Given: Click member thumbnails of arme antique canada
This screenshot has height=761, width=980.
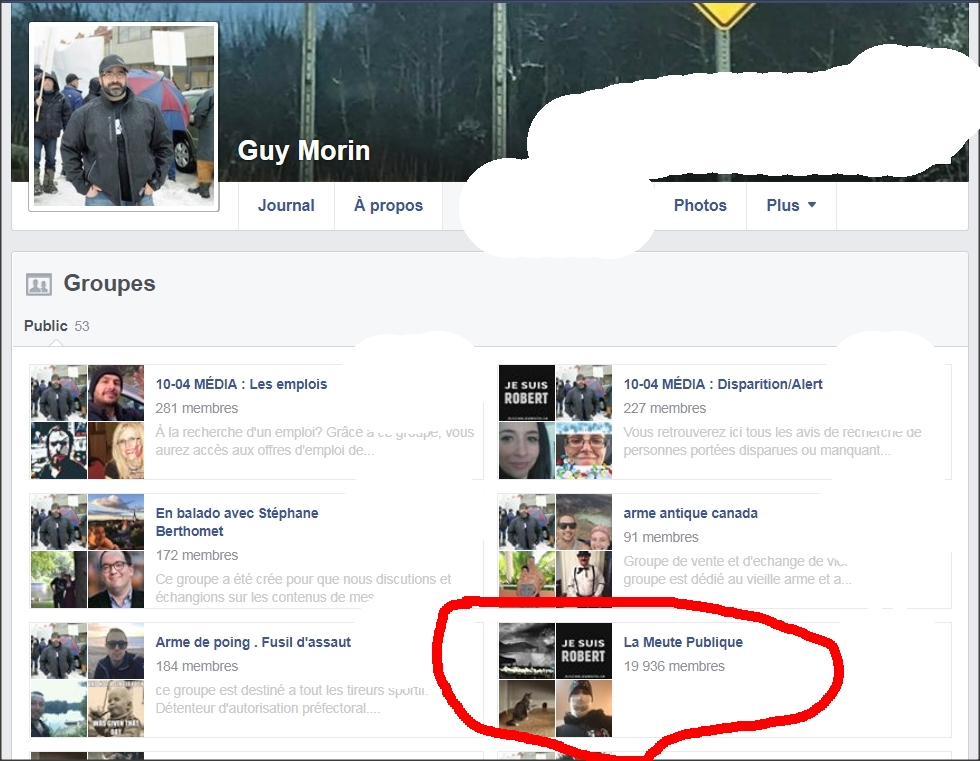Looking at the screenshot, I should 555,551.
